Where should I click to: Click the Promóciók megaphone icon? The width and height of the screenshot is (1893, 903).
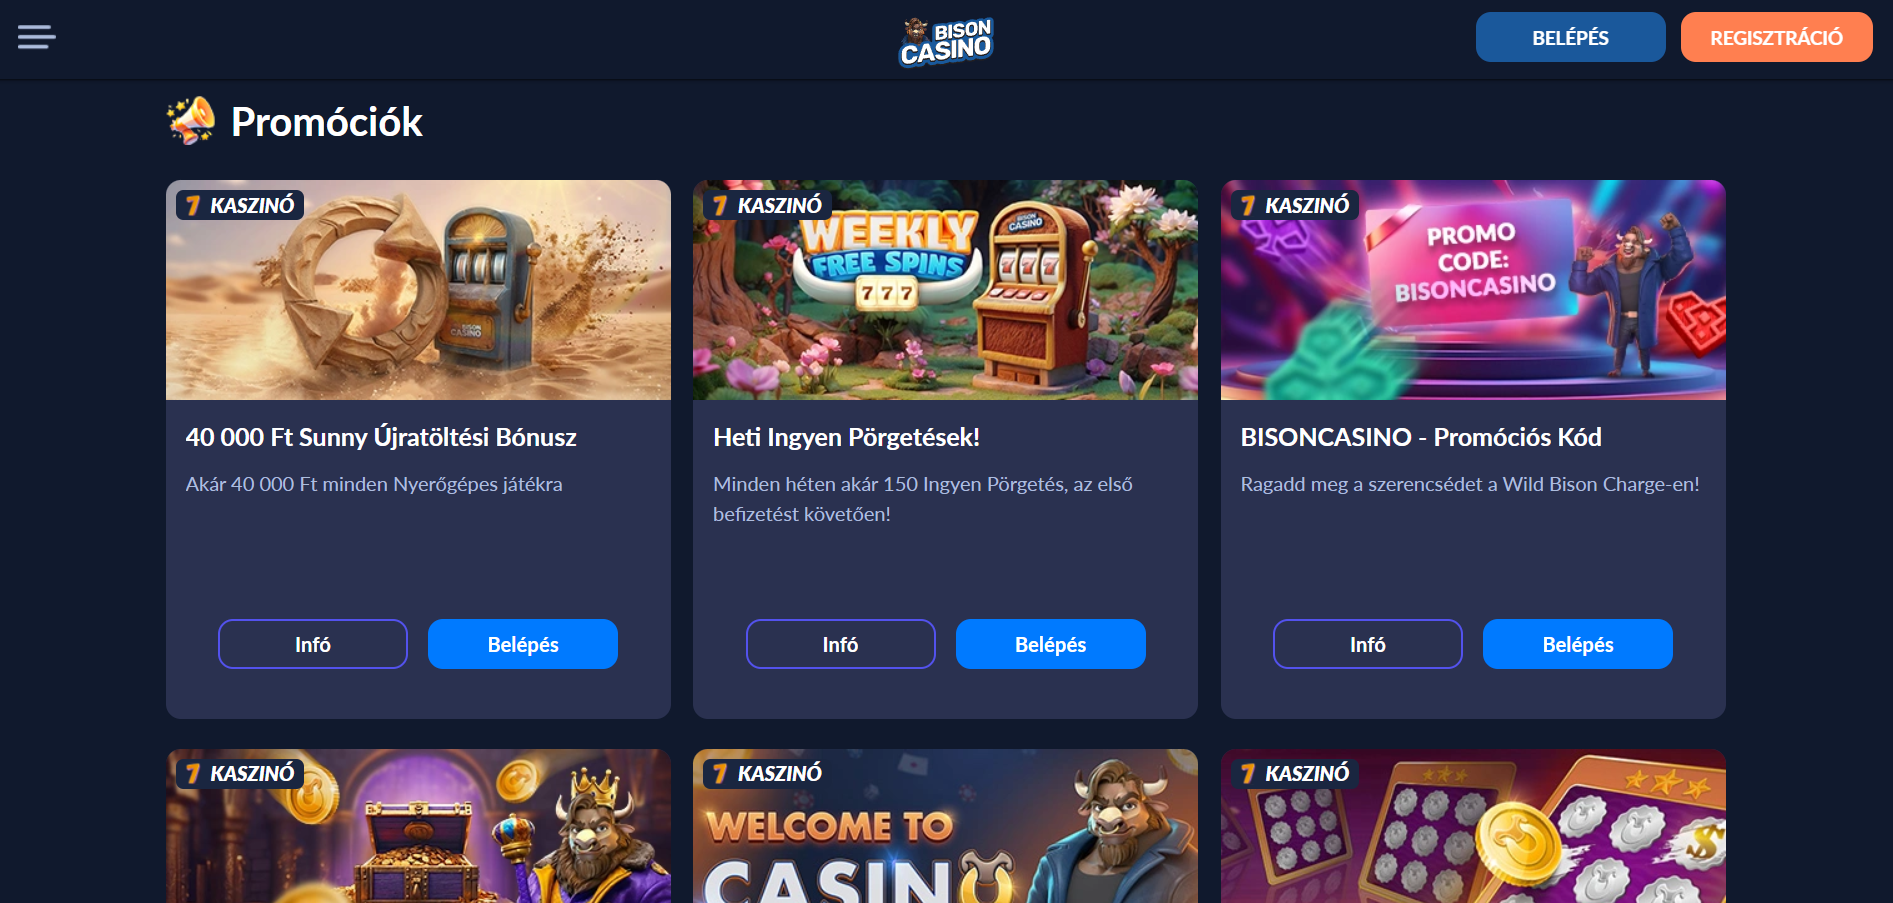coord(191,121)
